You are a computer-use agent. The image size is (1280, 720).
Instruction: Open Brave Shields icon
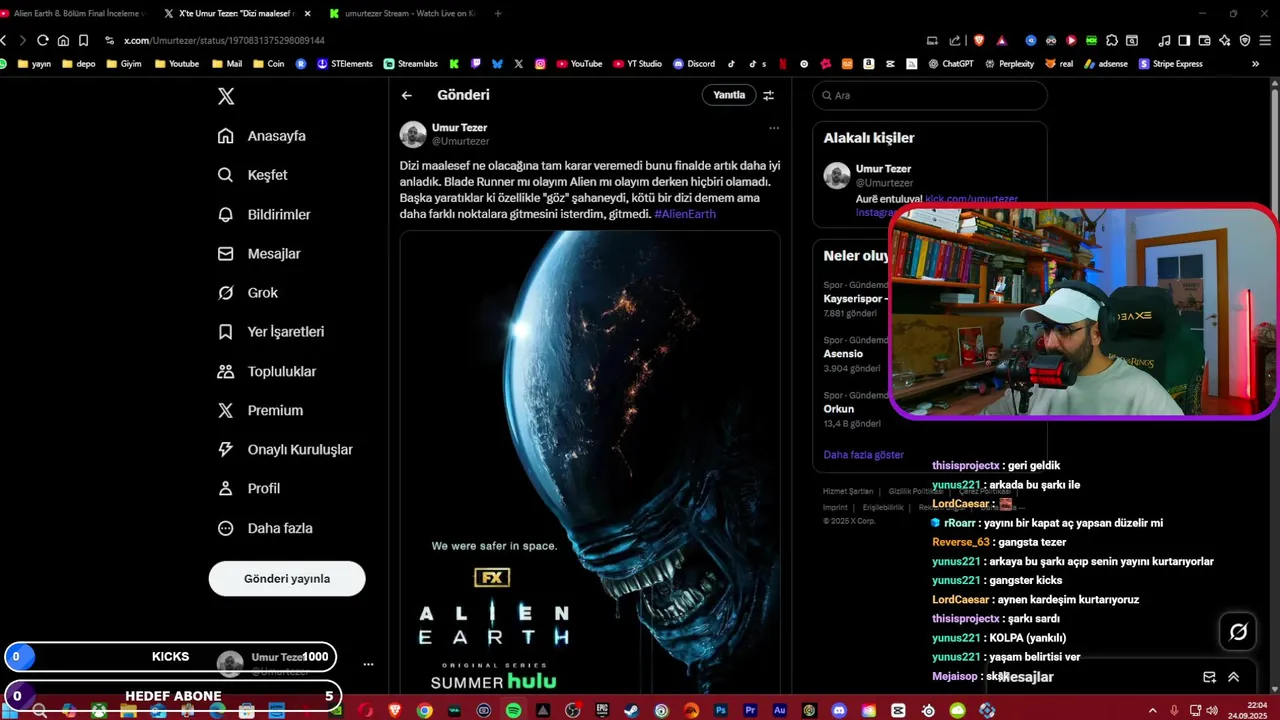(x=979, y=40)
